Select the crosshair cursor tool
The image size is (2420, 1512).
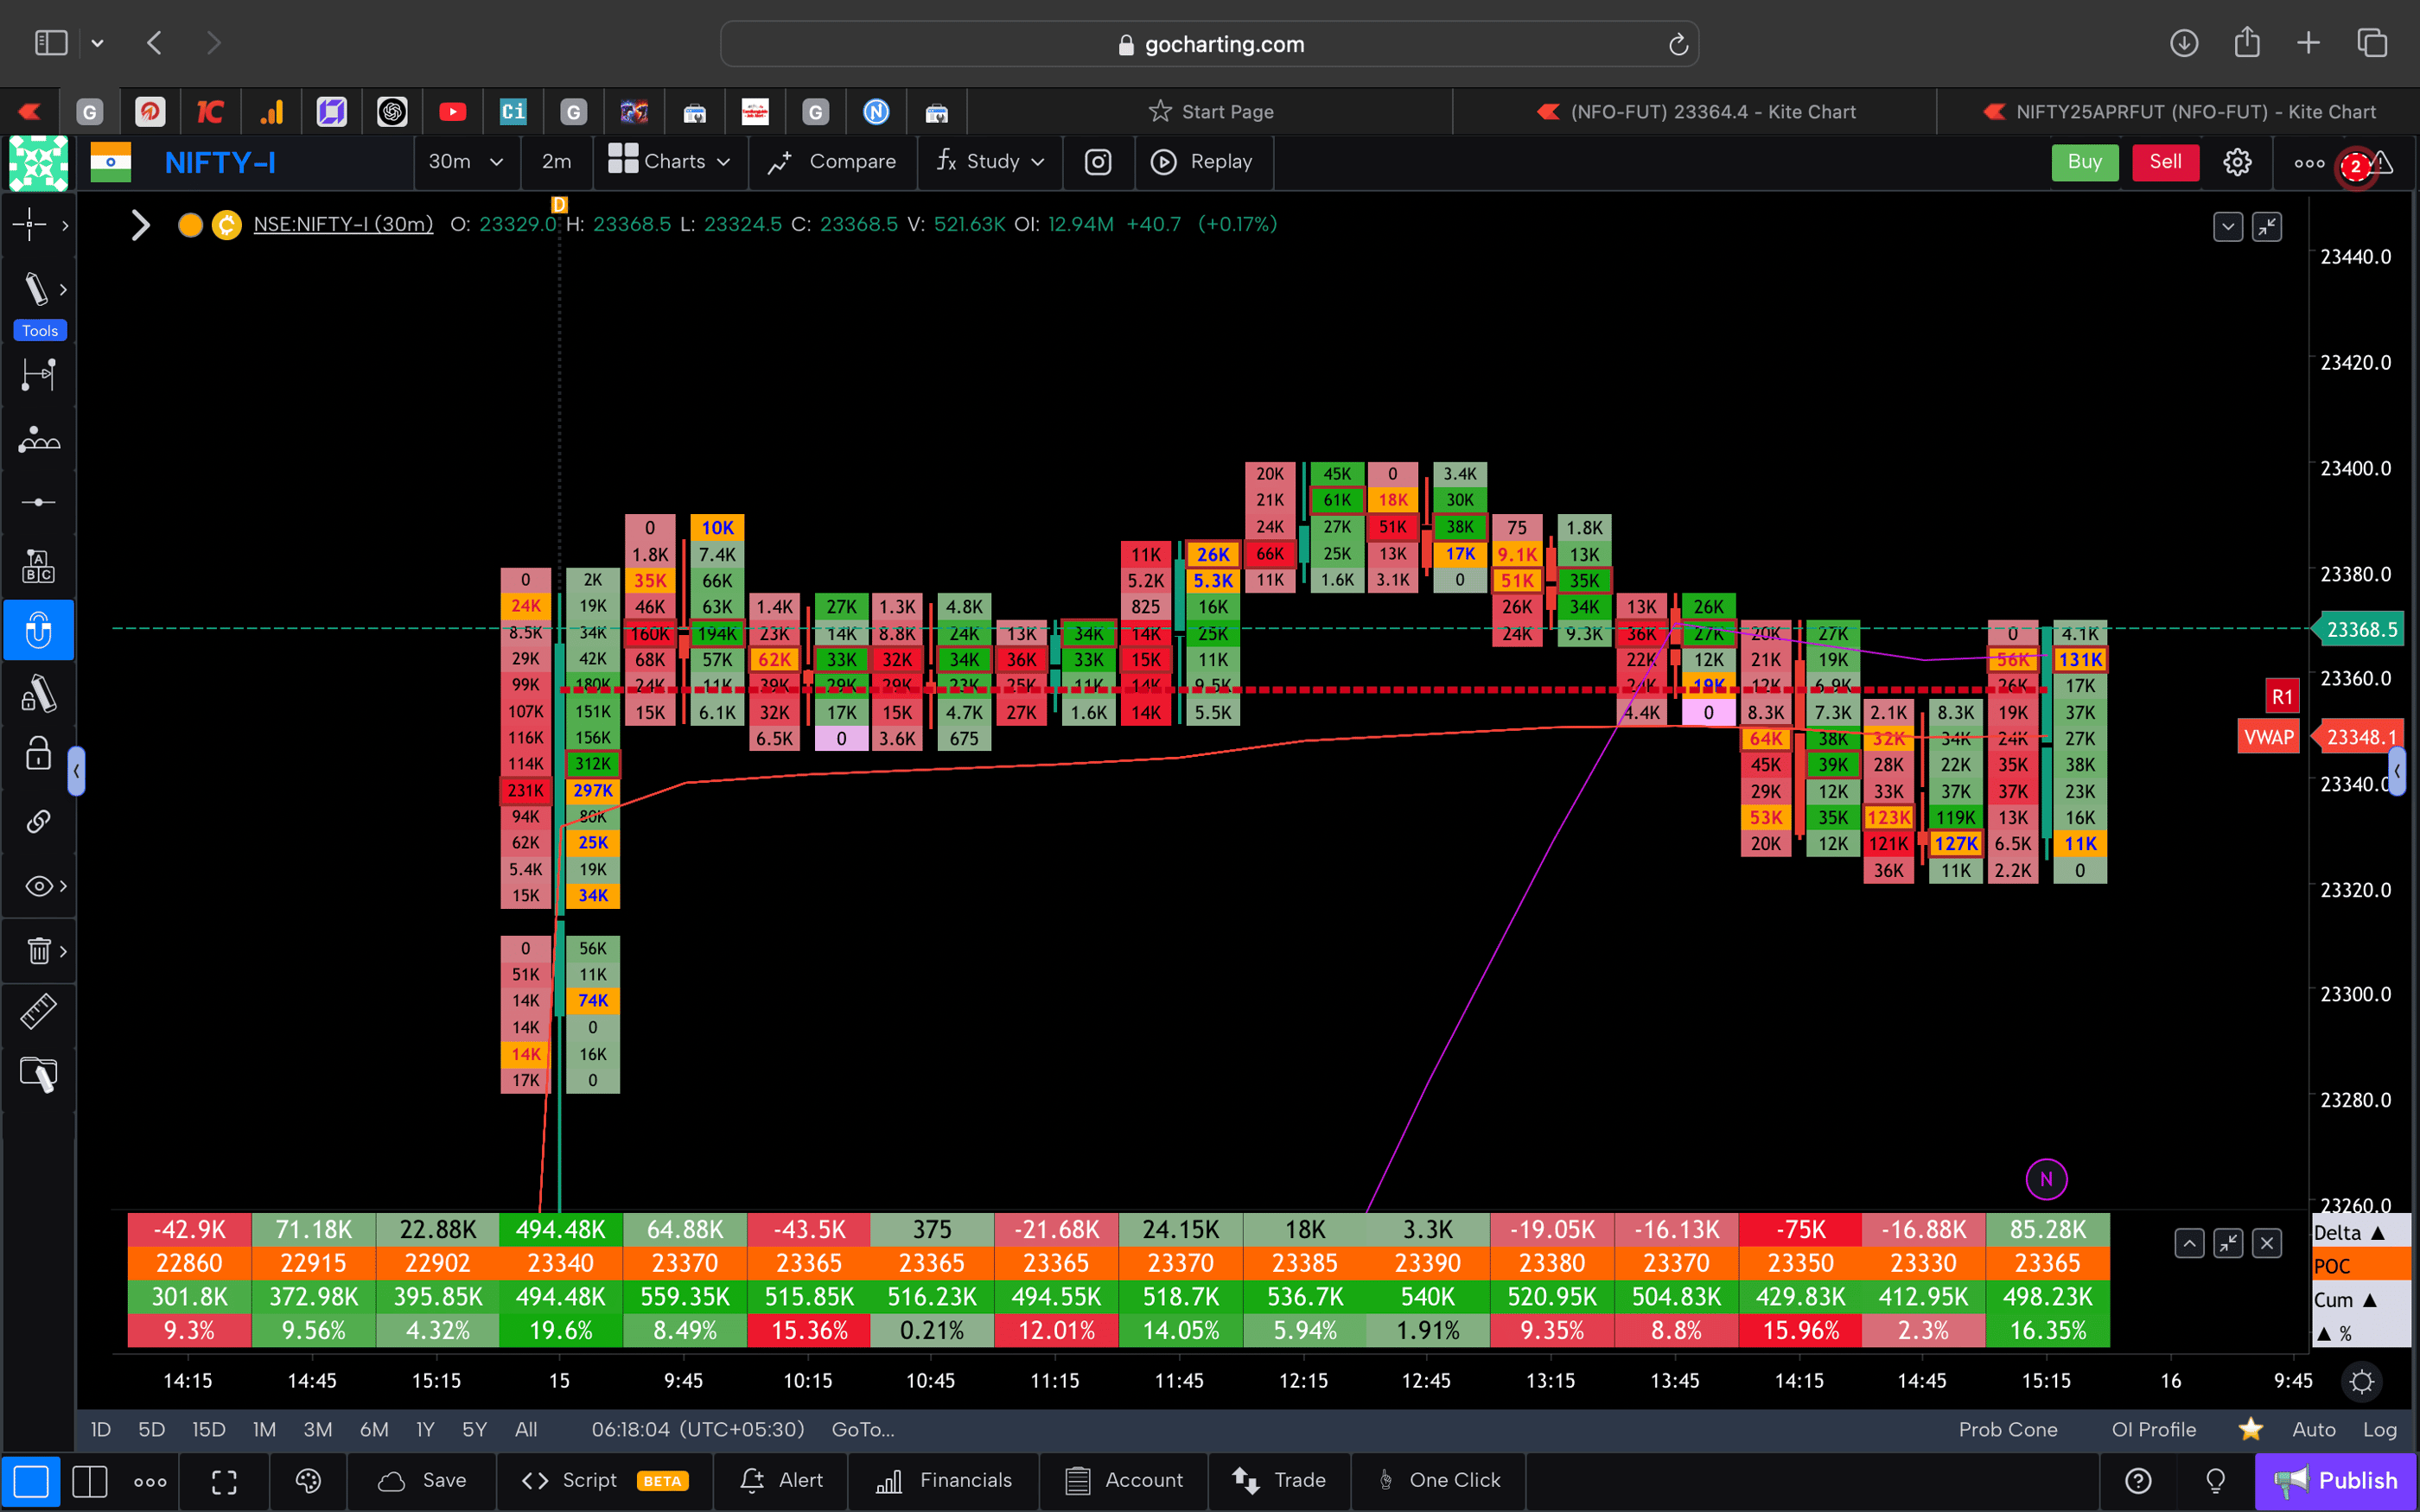[30, 225]
